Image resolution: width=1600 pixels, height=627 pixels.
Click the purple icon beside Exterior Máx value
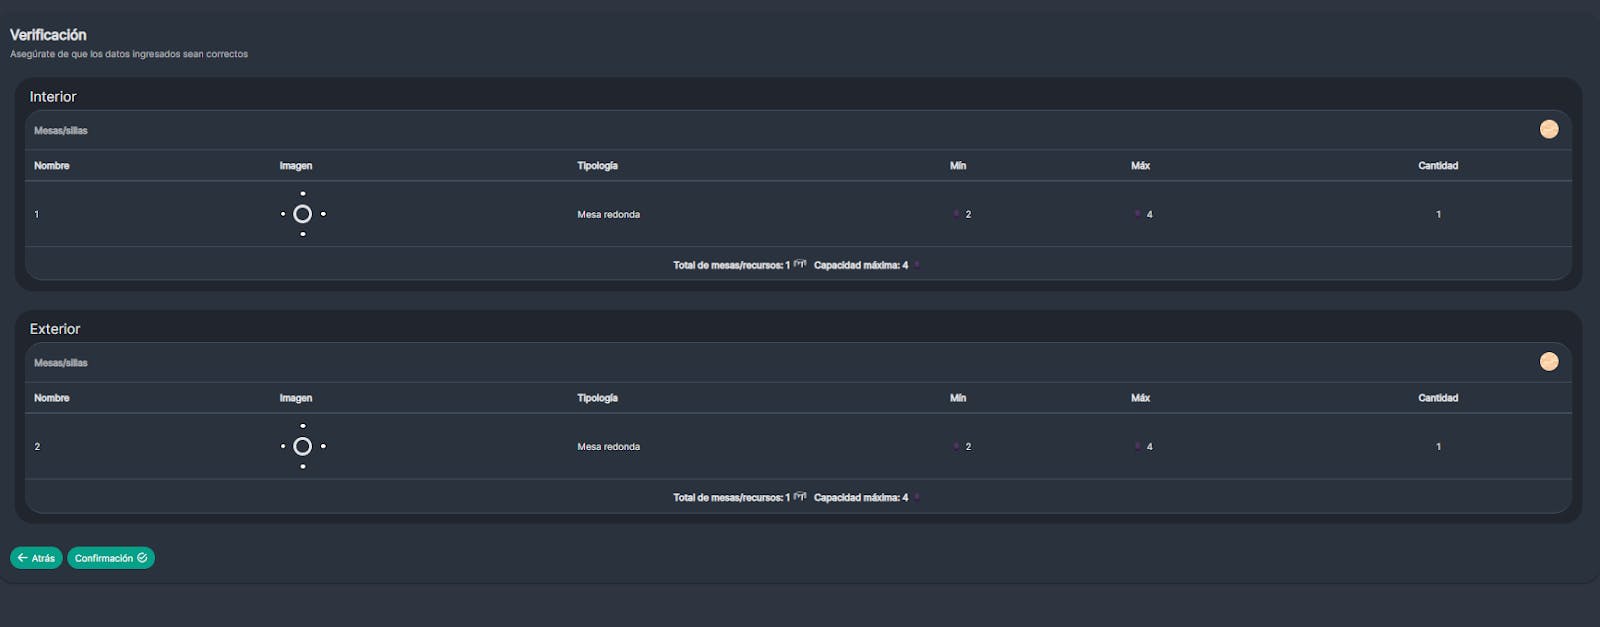coord(1137,446)
